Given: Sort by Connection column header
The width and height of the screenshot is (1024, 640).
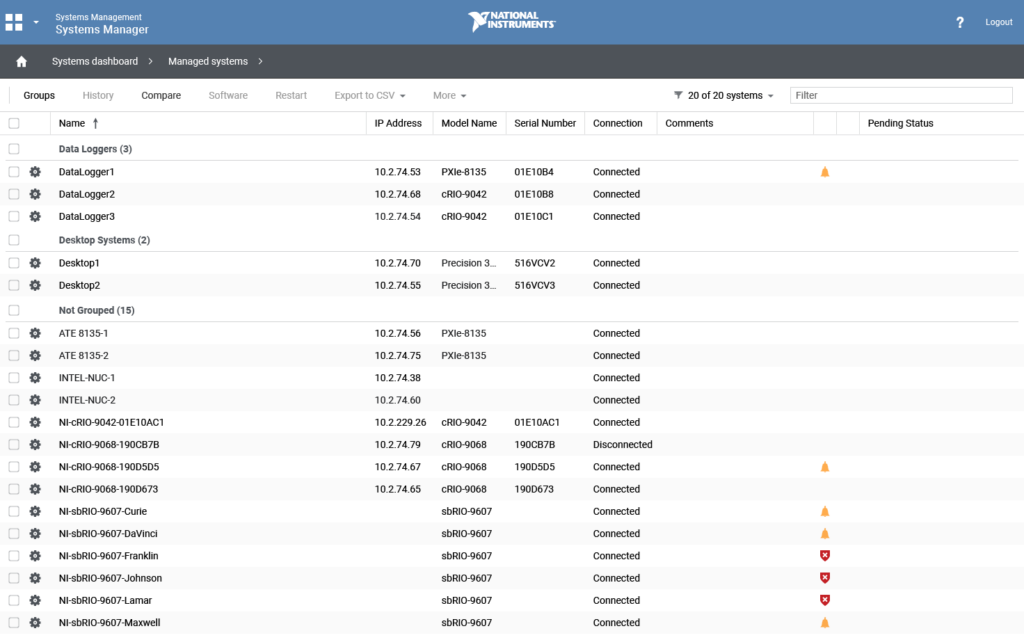Looking at the screenshot, I should (618, 123).
